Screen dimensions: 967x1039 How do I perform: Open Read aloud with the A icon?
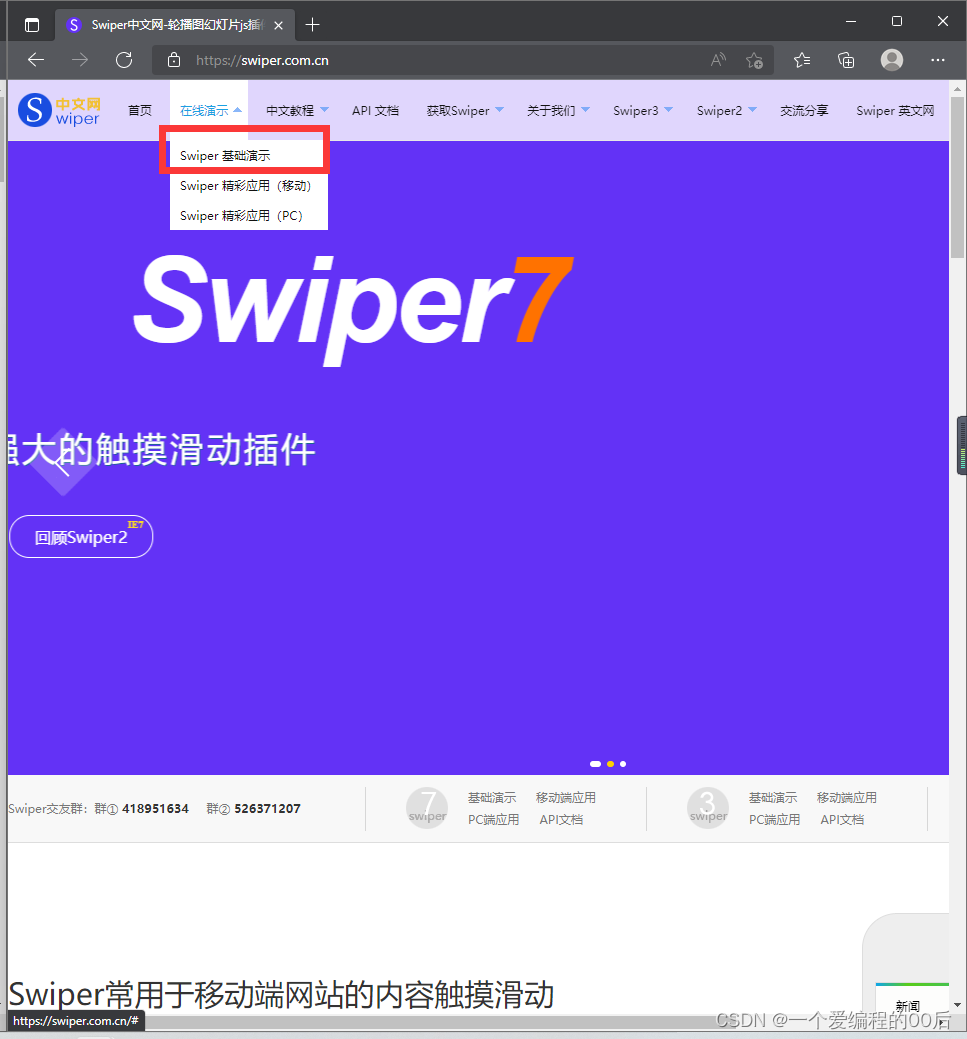coord(717,60)
